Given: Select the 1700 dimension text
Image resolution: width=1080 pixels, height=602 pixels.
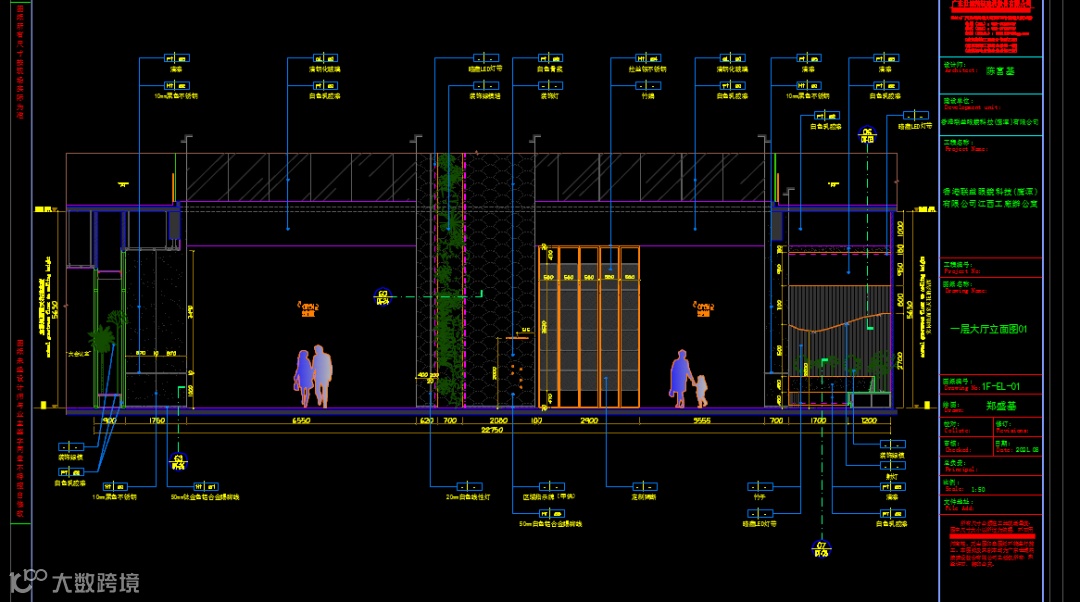Looking at the screenshot, I should tap(818, 420).
